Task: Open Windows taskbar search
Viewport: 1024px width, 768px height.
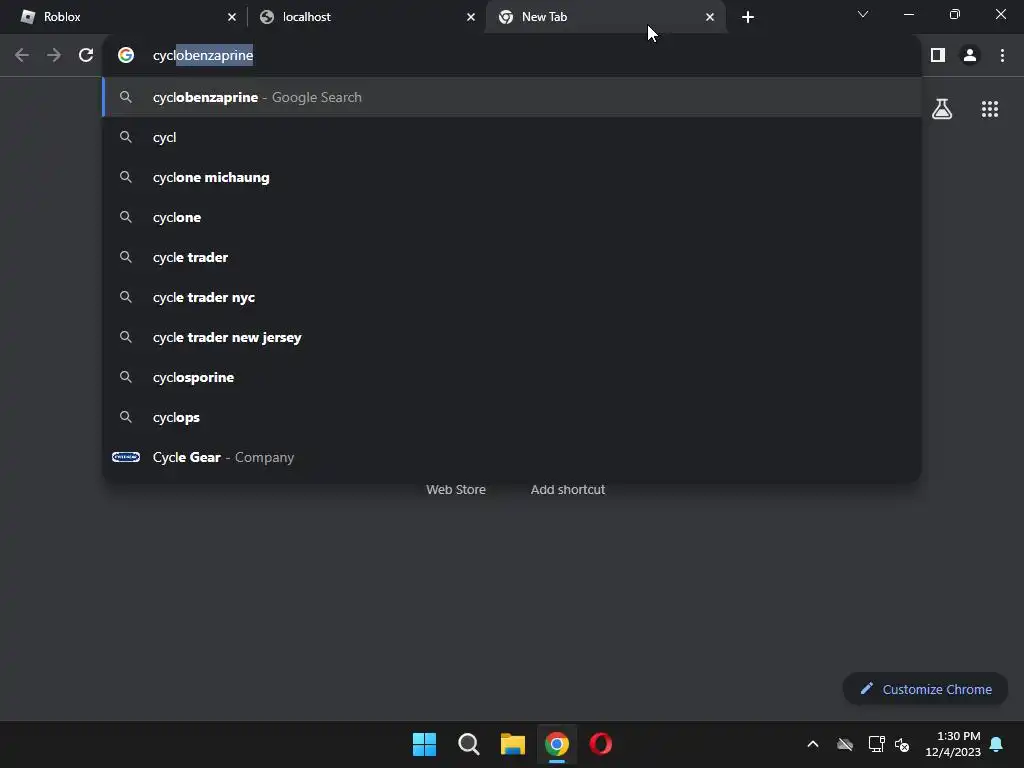Action: click(x=469, y=744)
